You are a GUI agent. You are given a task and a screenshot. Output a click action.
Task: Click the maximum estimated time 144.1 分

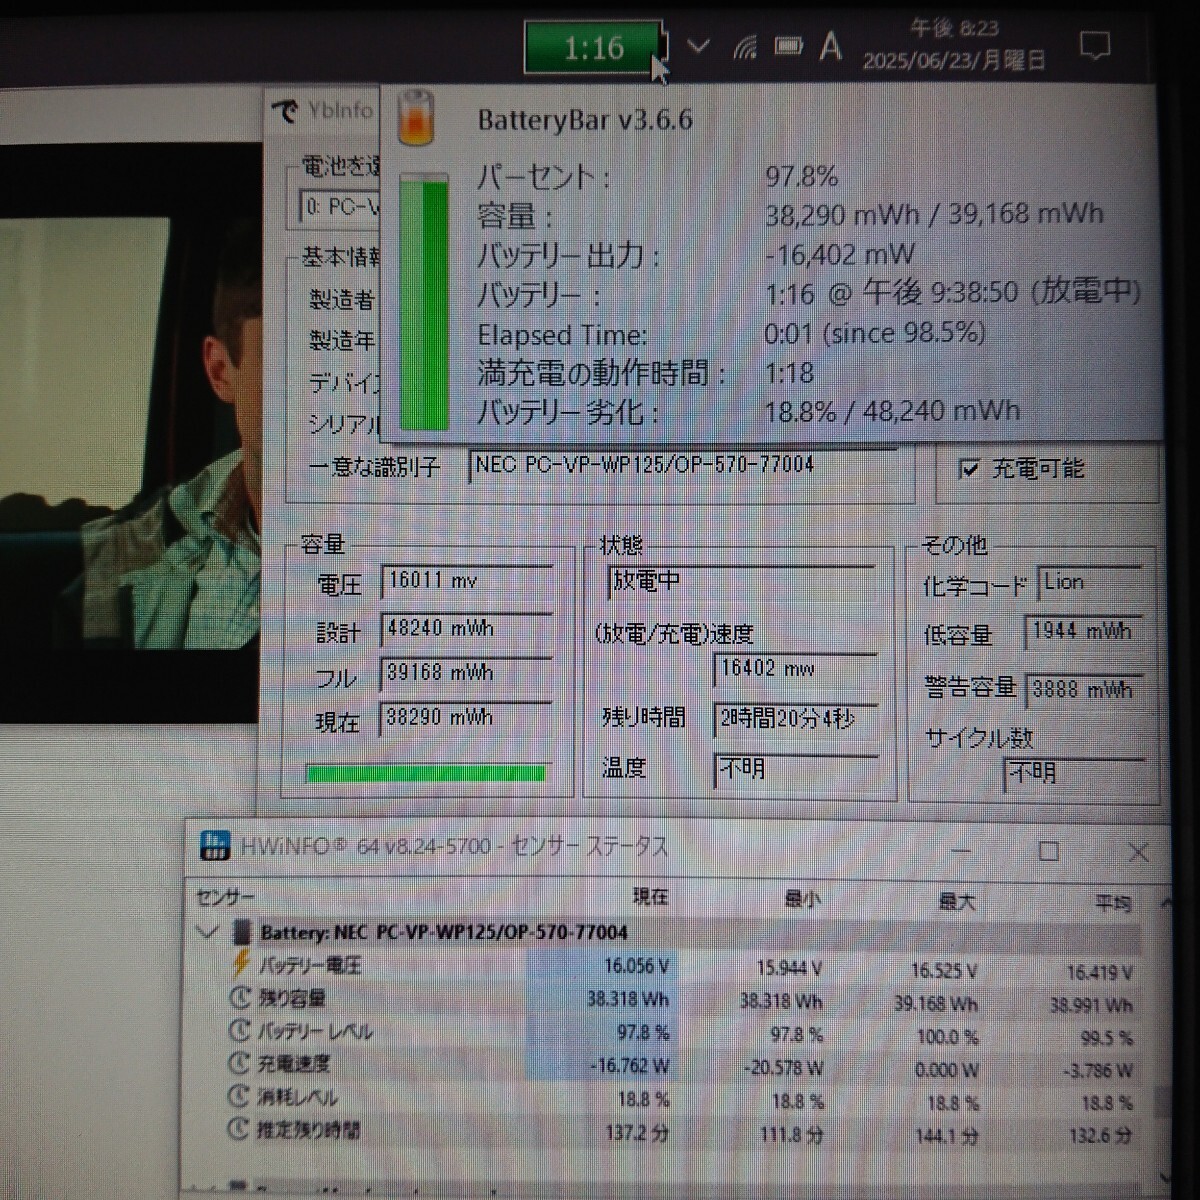click(946, 1136)
